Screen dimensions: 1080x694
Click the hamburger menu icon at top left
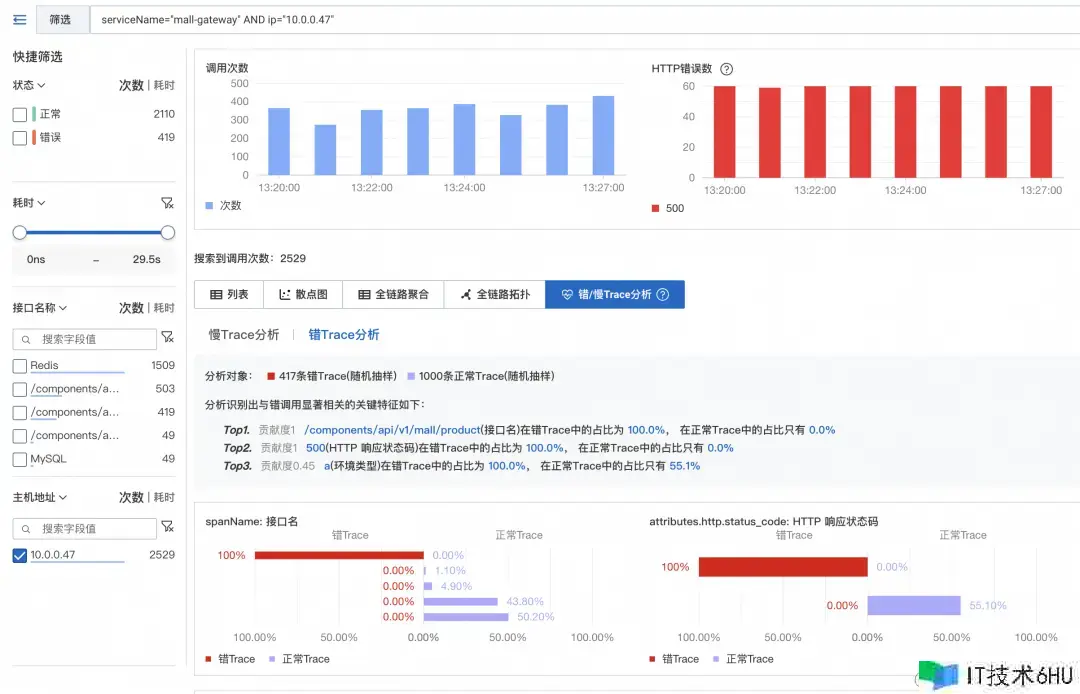coord(19,19)
